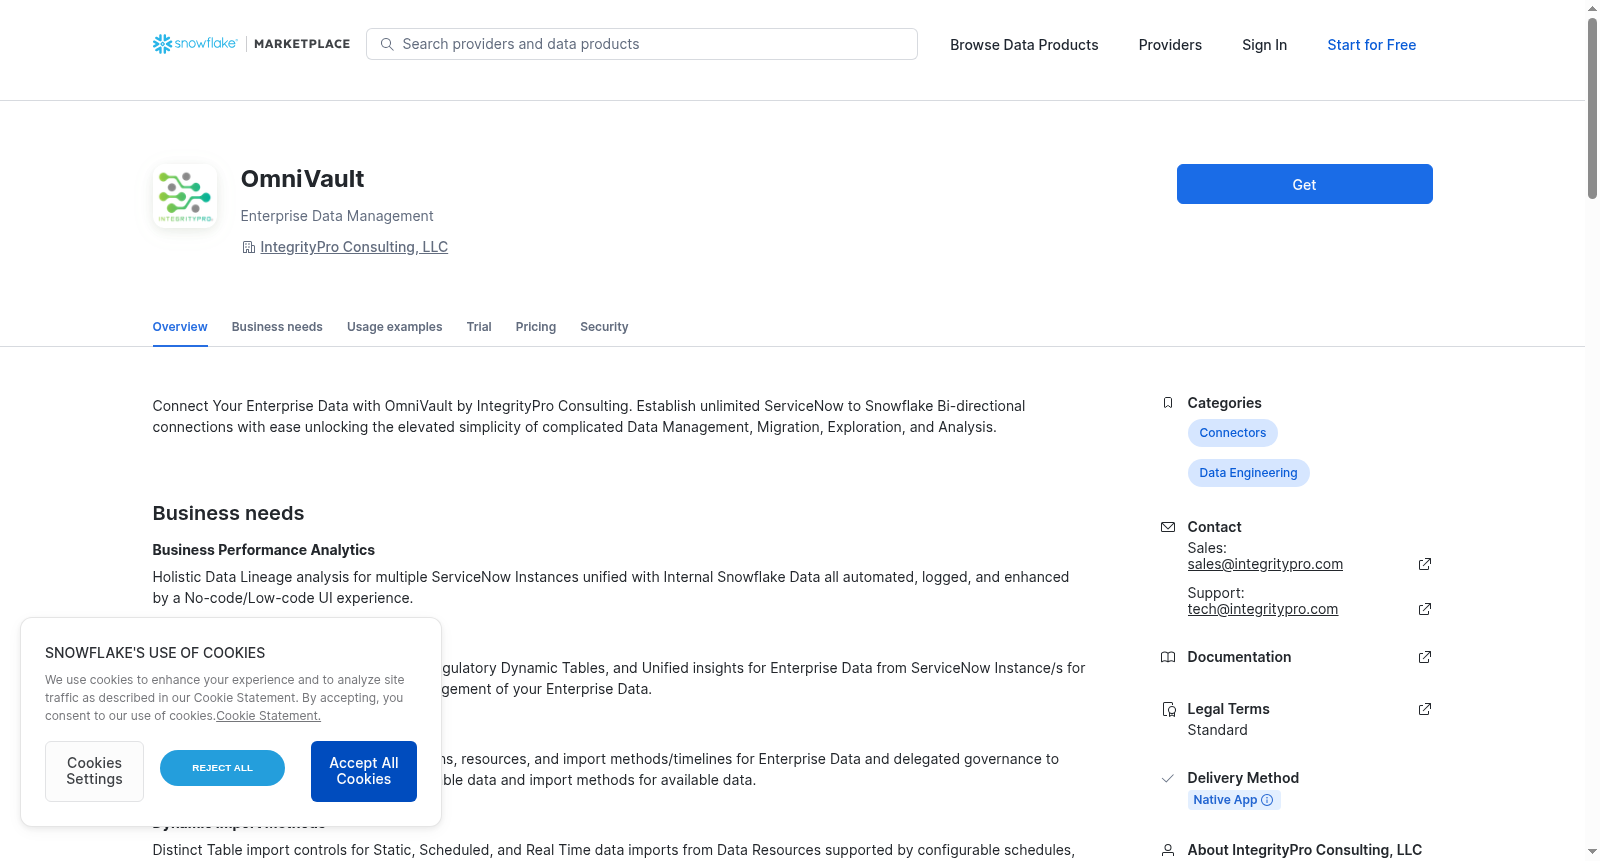Viewport: 1600px width, 861px height.
Task: Click the page vertical scrollbar thumb
Action: pos(1592,108)
